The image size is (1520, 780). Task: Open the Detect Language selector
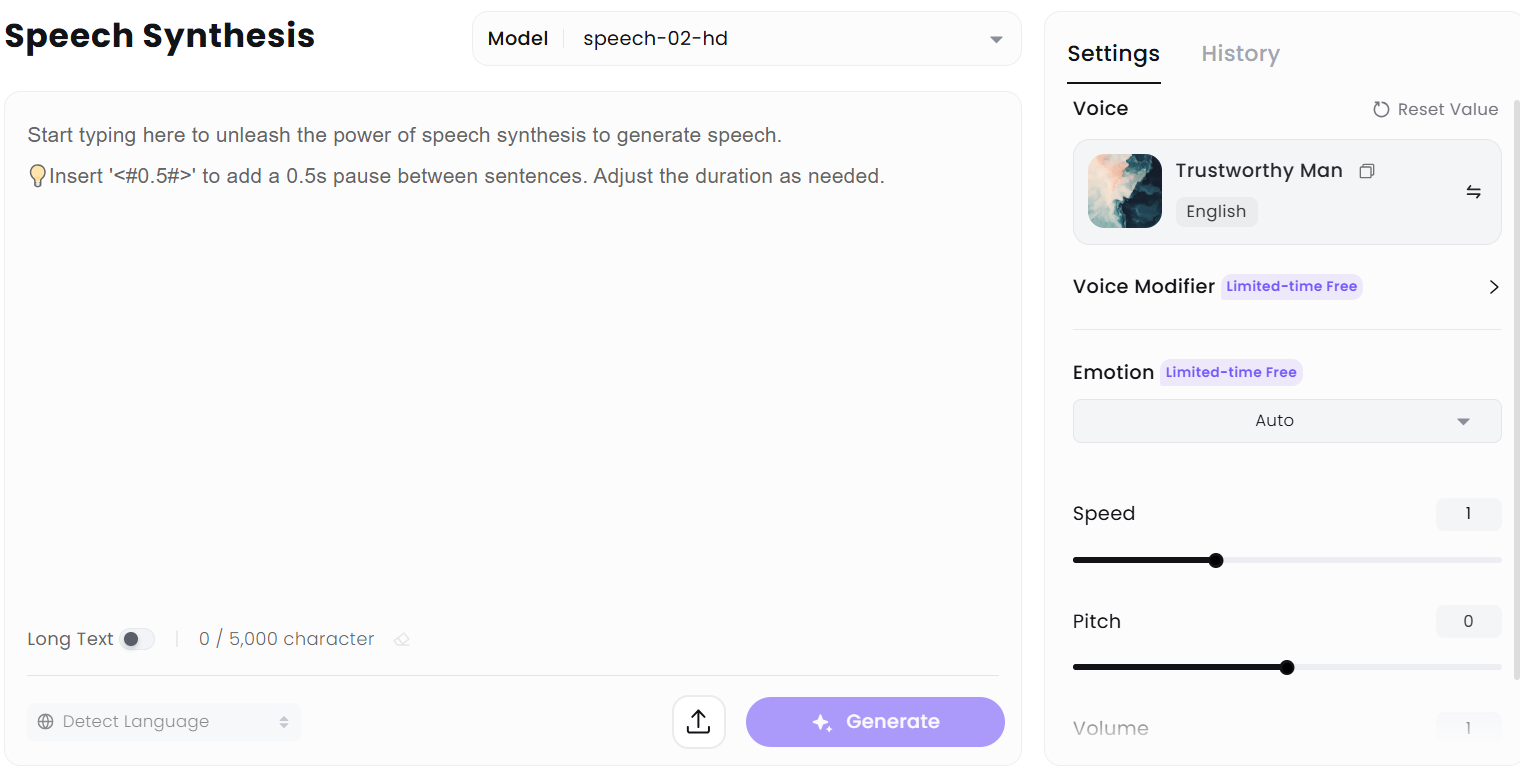(164, 722)
